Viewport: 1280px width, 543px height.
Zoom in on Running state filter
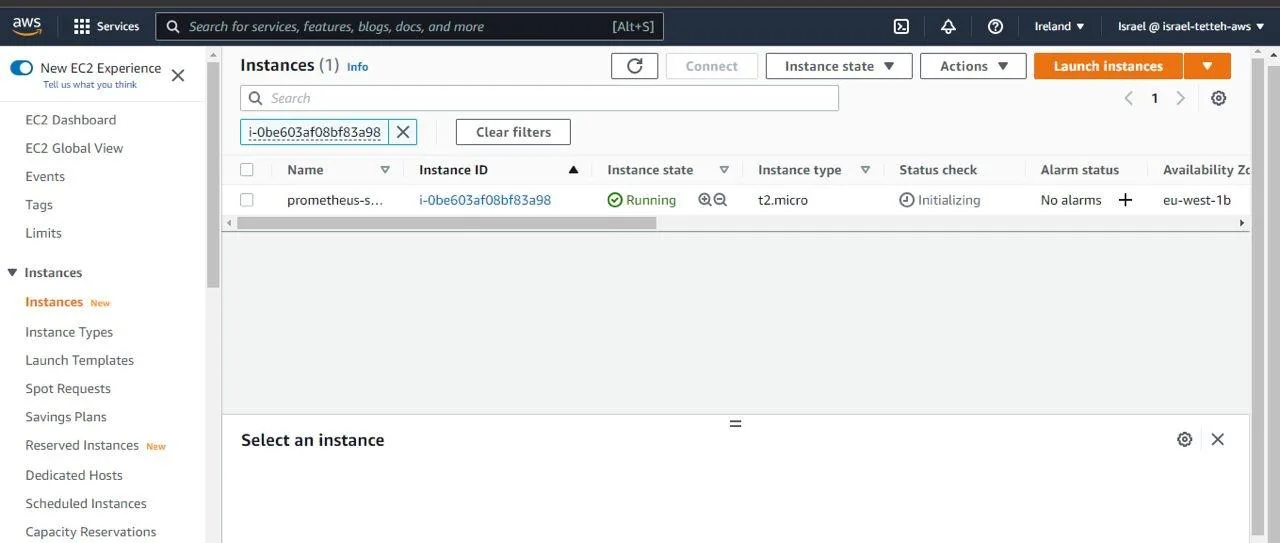pos(705,200)
